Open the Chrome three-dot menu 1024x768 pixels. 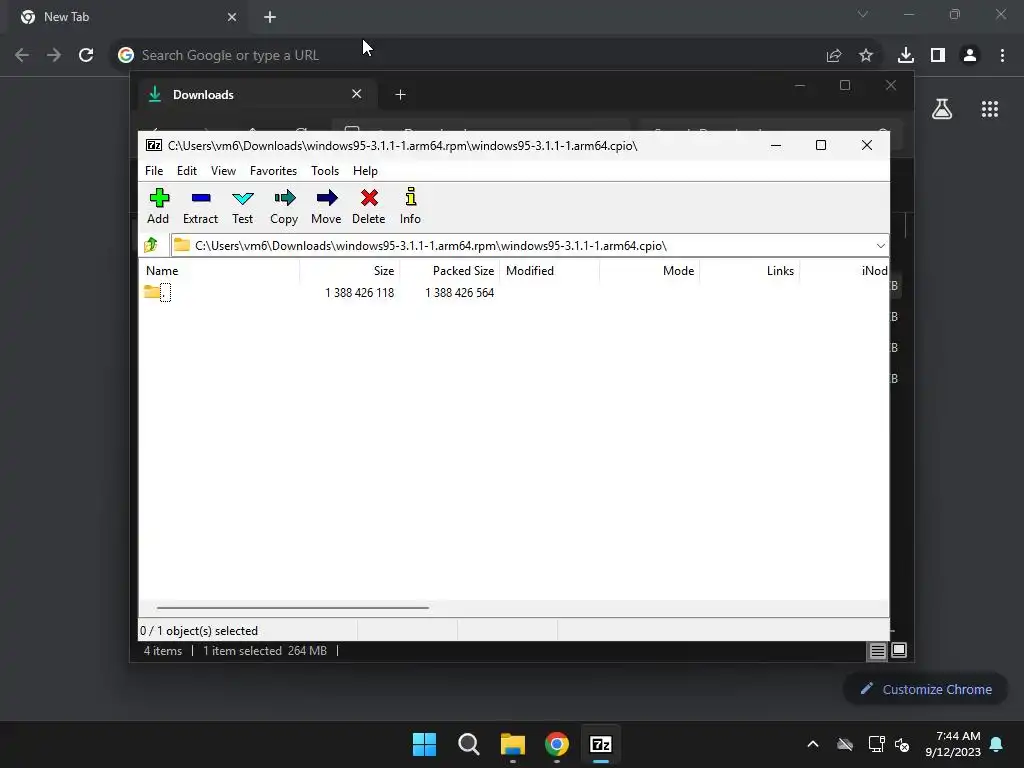click(1002, 56)
